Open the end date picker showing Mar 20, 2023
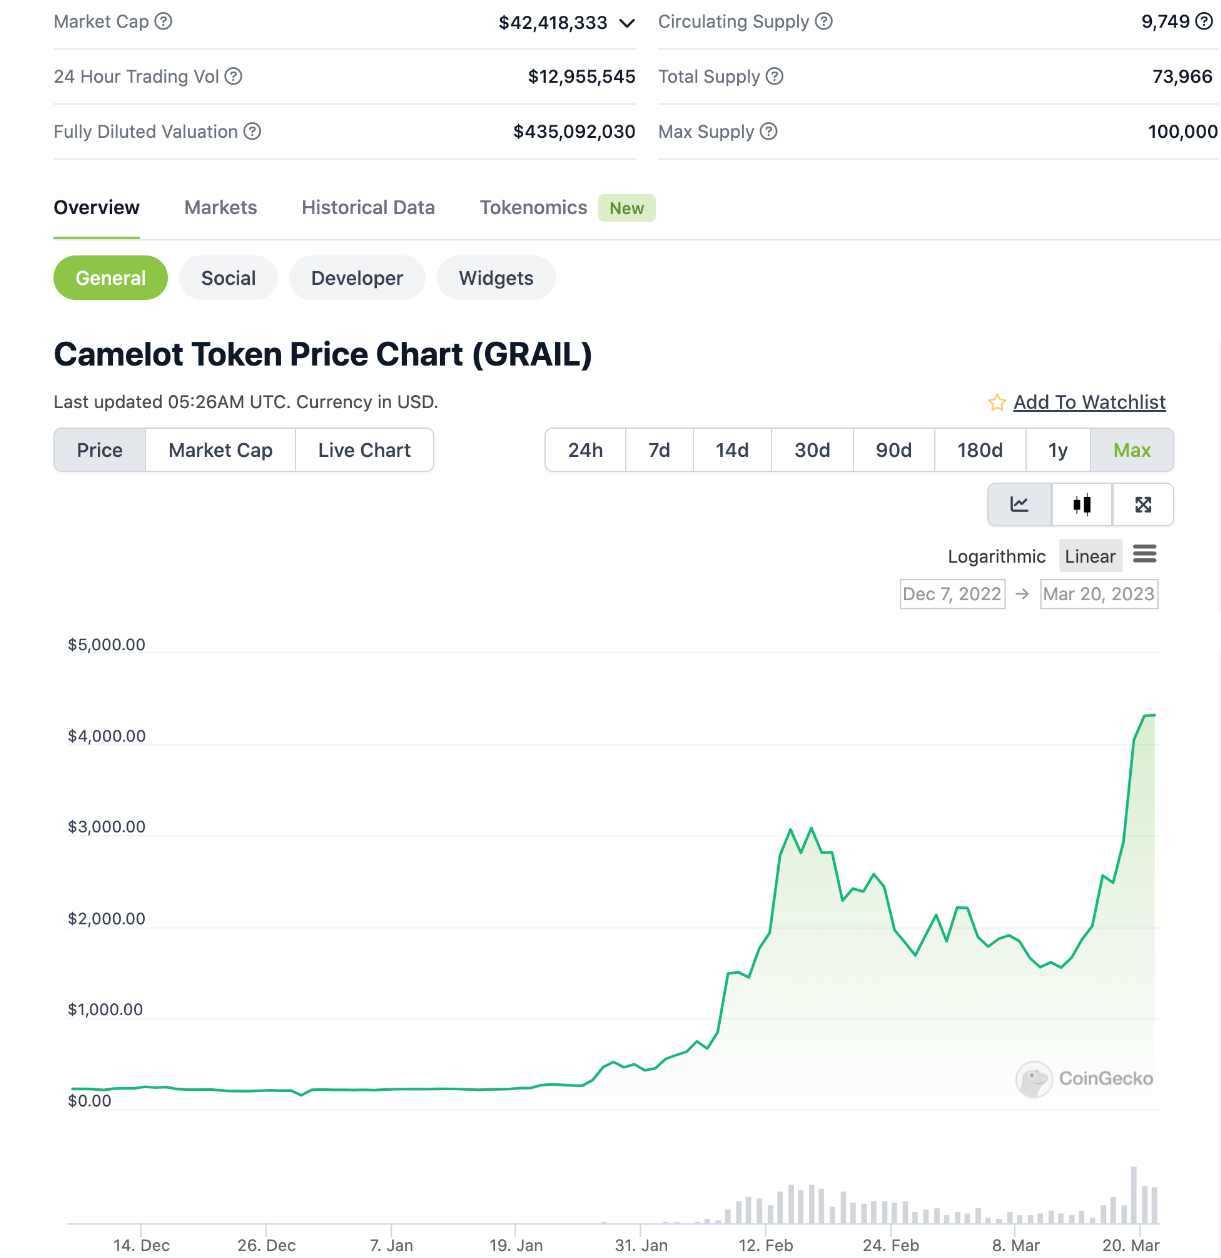Image resolution: width=1221 pixels, height=1258 pixels. (1098, 593)
